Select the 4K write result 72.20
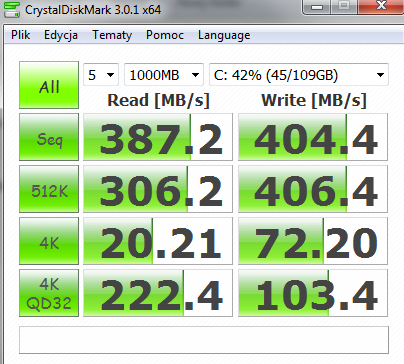 pyautogui.click(x=313, y=241)
